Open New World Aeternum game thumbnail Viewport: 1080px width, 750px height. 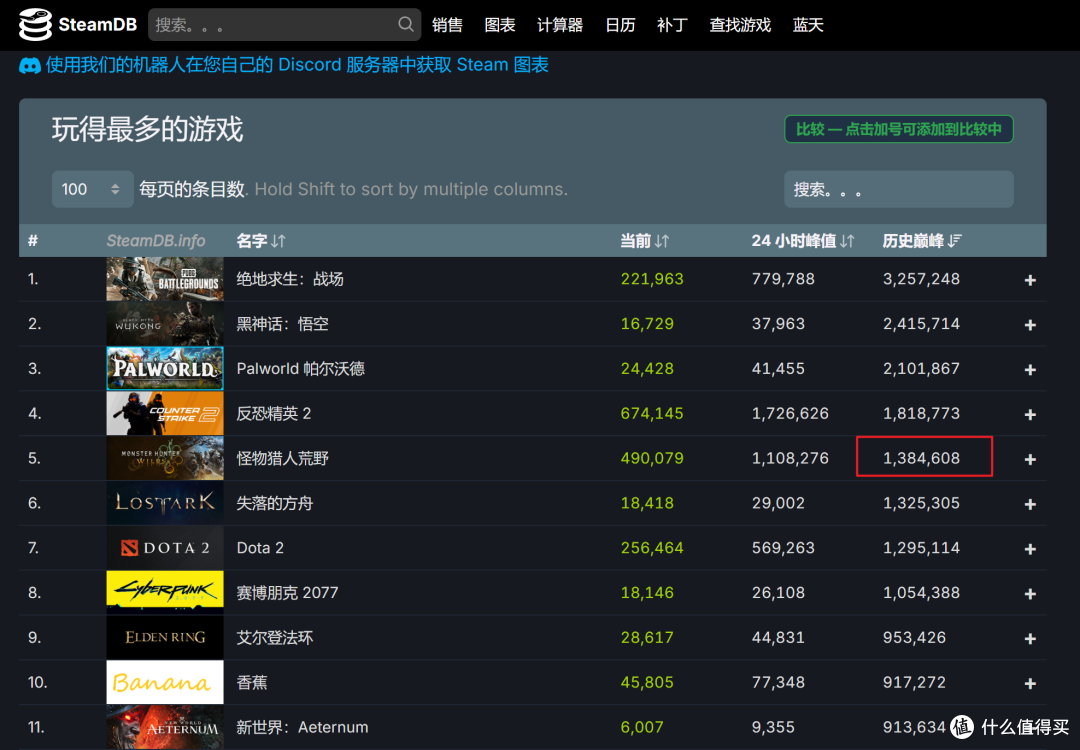point(165,727)
